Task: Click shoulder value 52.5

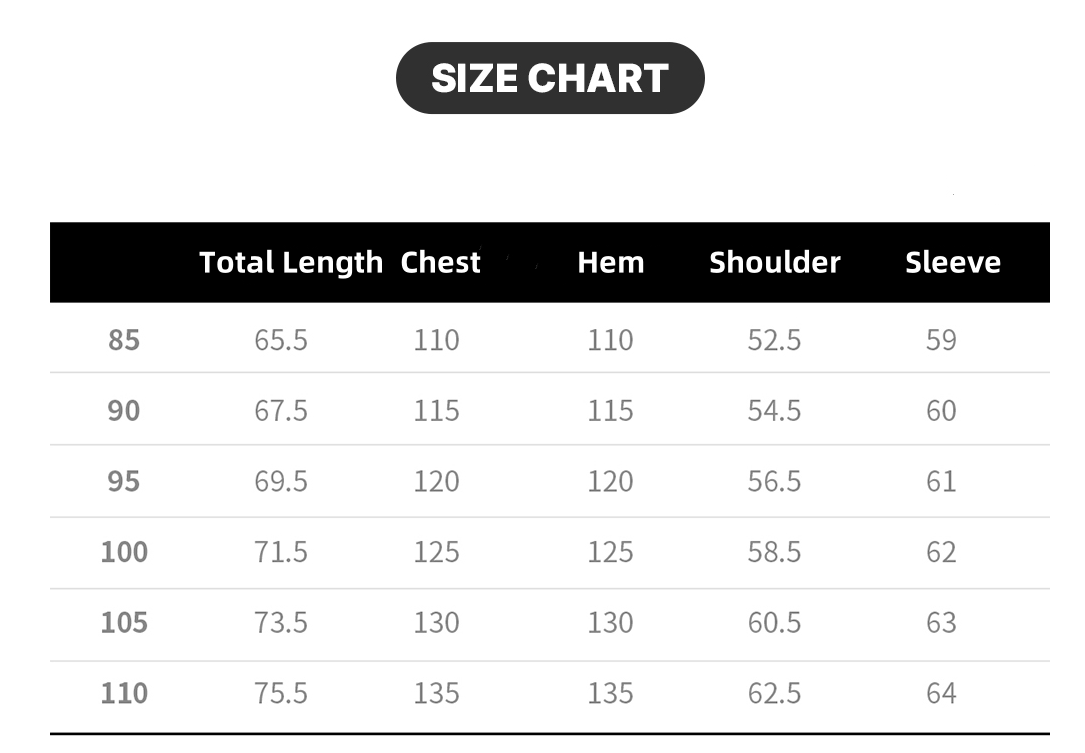Action: point(774,340)
